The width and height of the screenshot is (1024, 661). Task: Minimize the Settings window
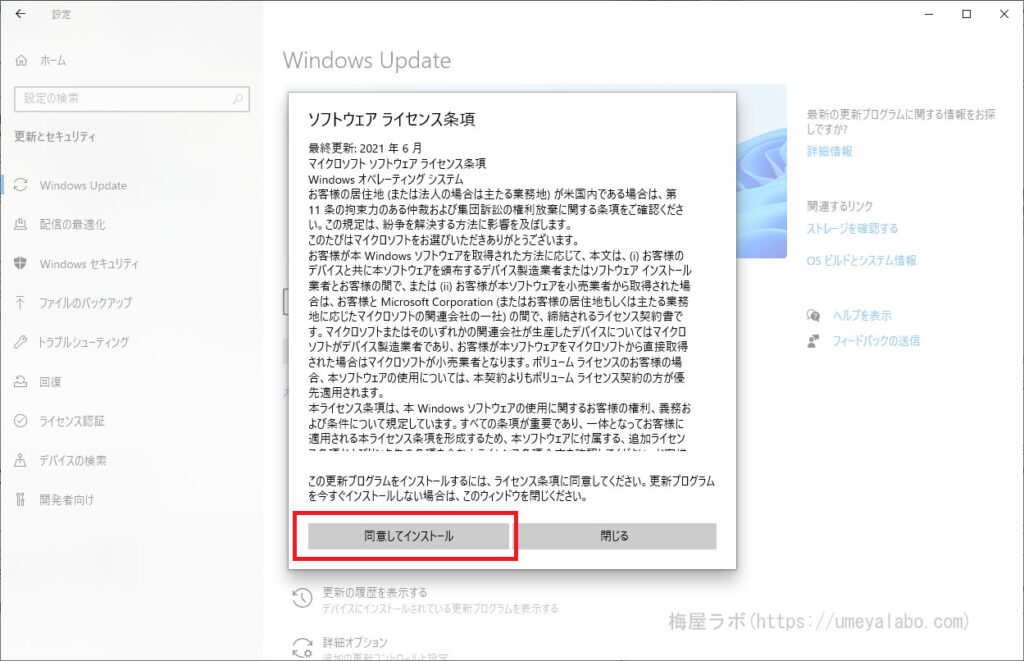click(x=929, y=14)
